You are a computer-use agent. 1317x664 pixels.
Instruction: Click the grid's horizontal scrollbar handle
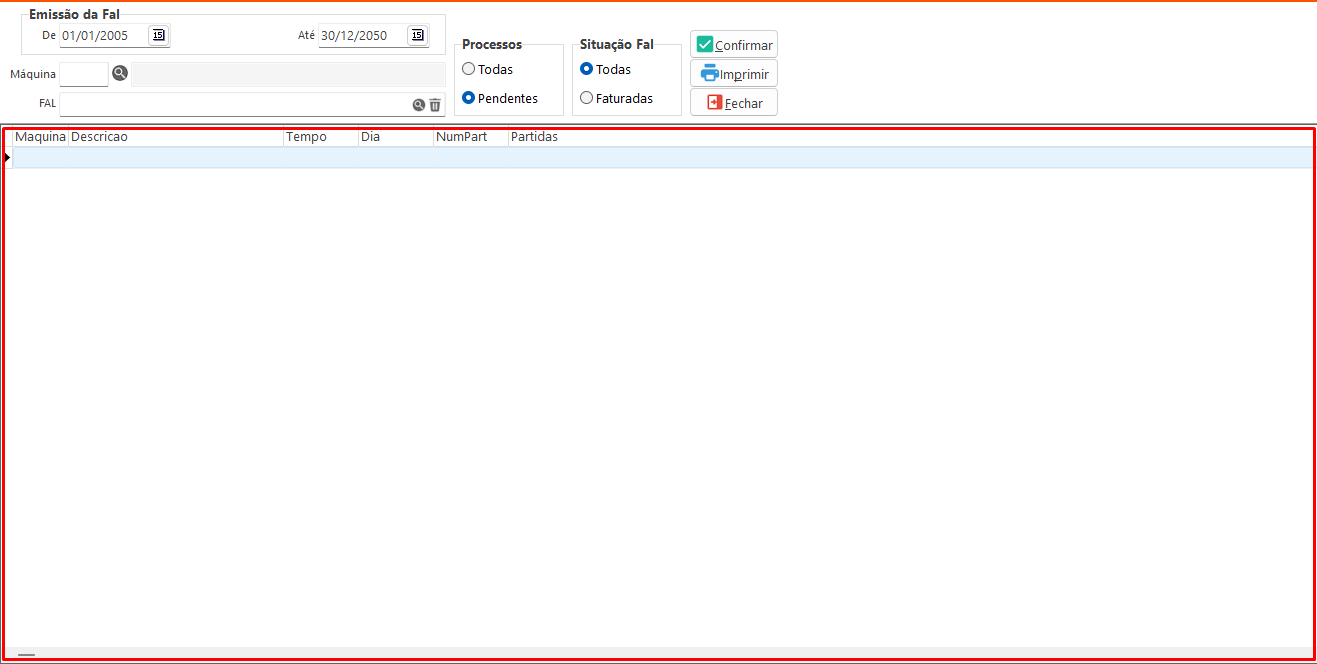tap(26, 655)
